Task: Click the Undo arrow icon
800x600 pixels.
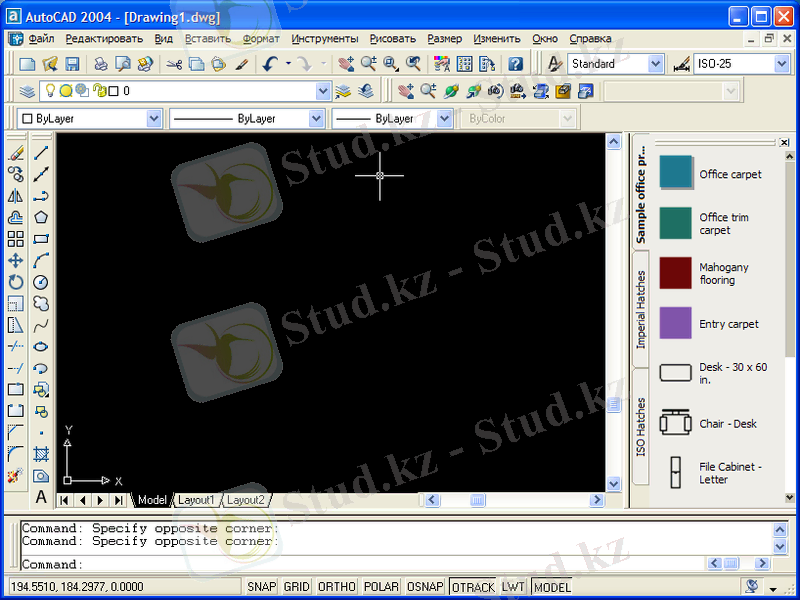Action: click(270, 64)
